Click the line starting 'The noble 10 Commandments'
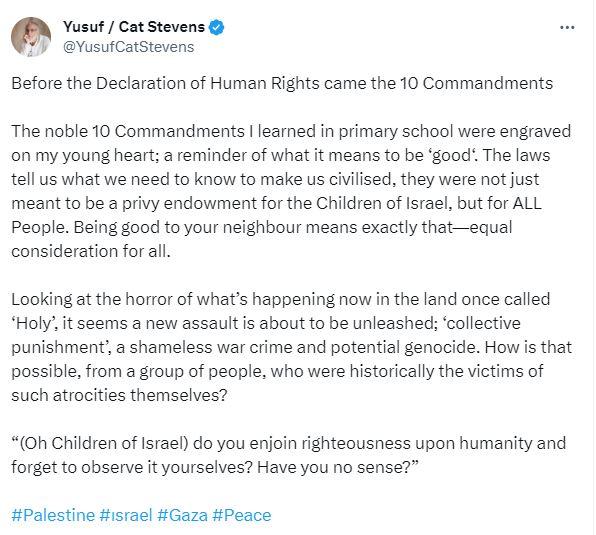The image size is (596, 535). pyautogui.click(x=291, y=131)
